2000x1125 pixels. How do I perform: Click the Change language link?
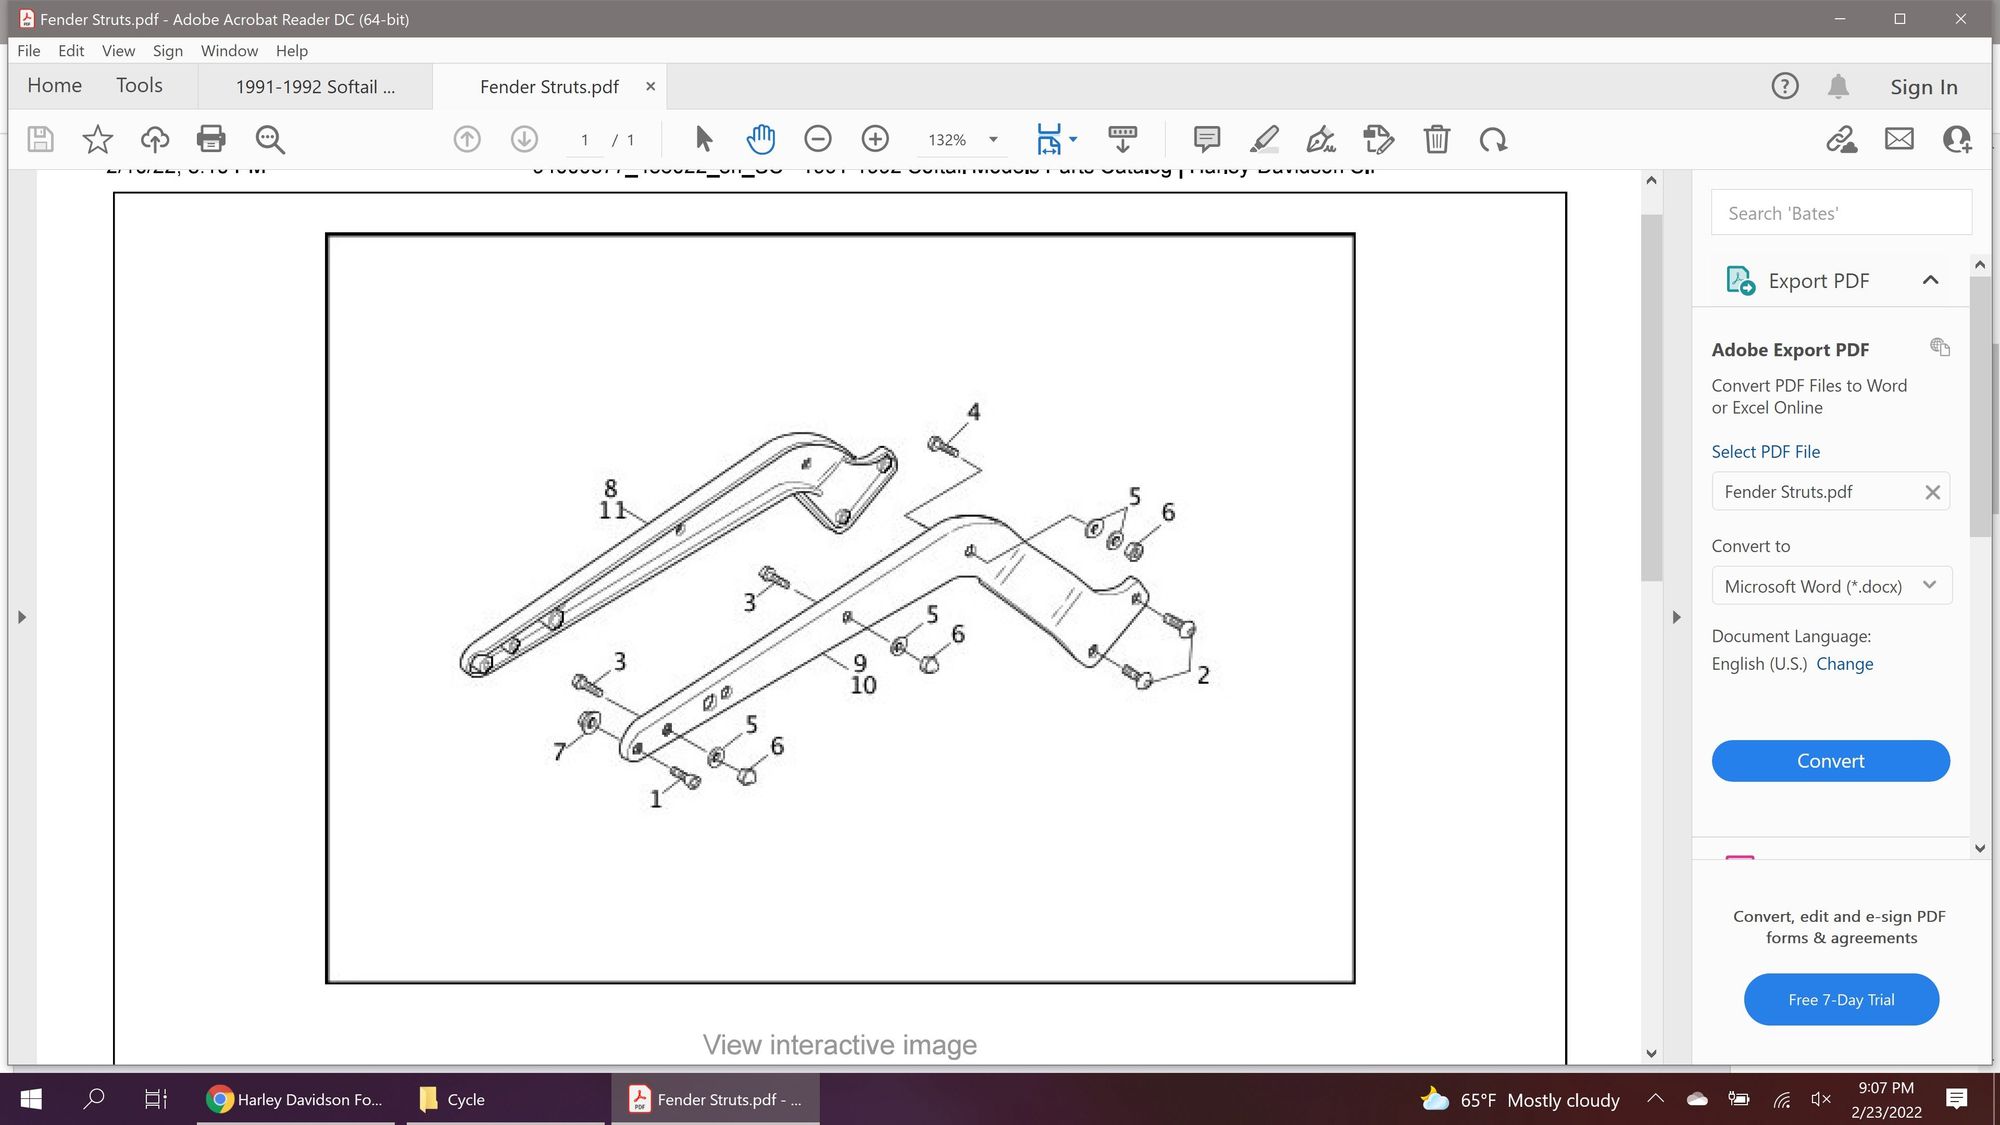[1844, 664]
